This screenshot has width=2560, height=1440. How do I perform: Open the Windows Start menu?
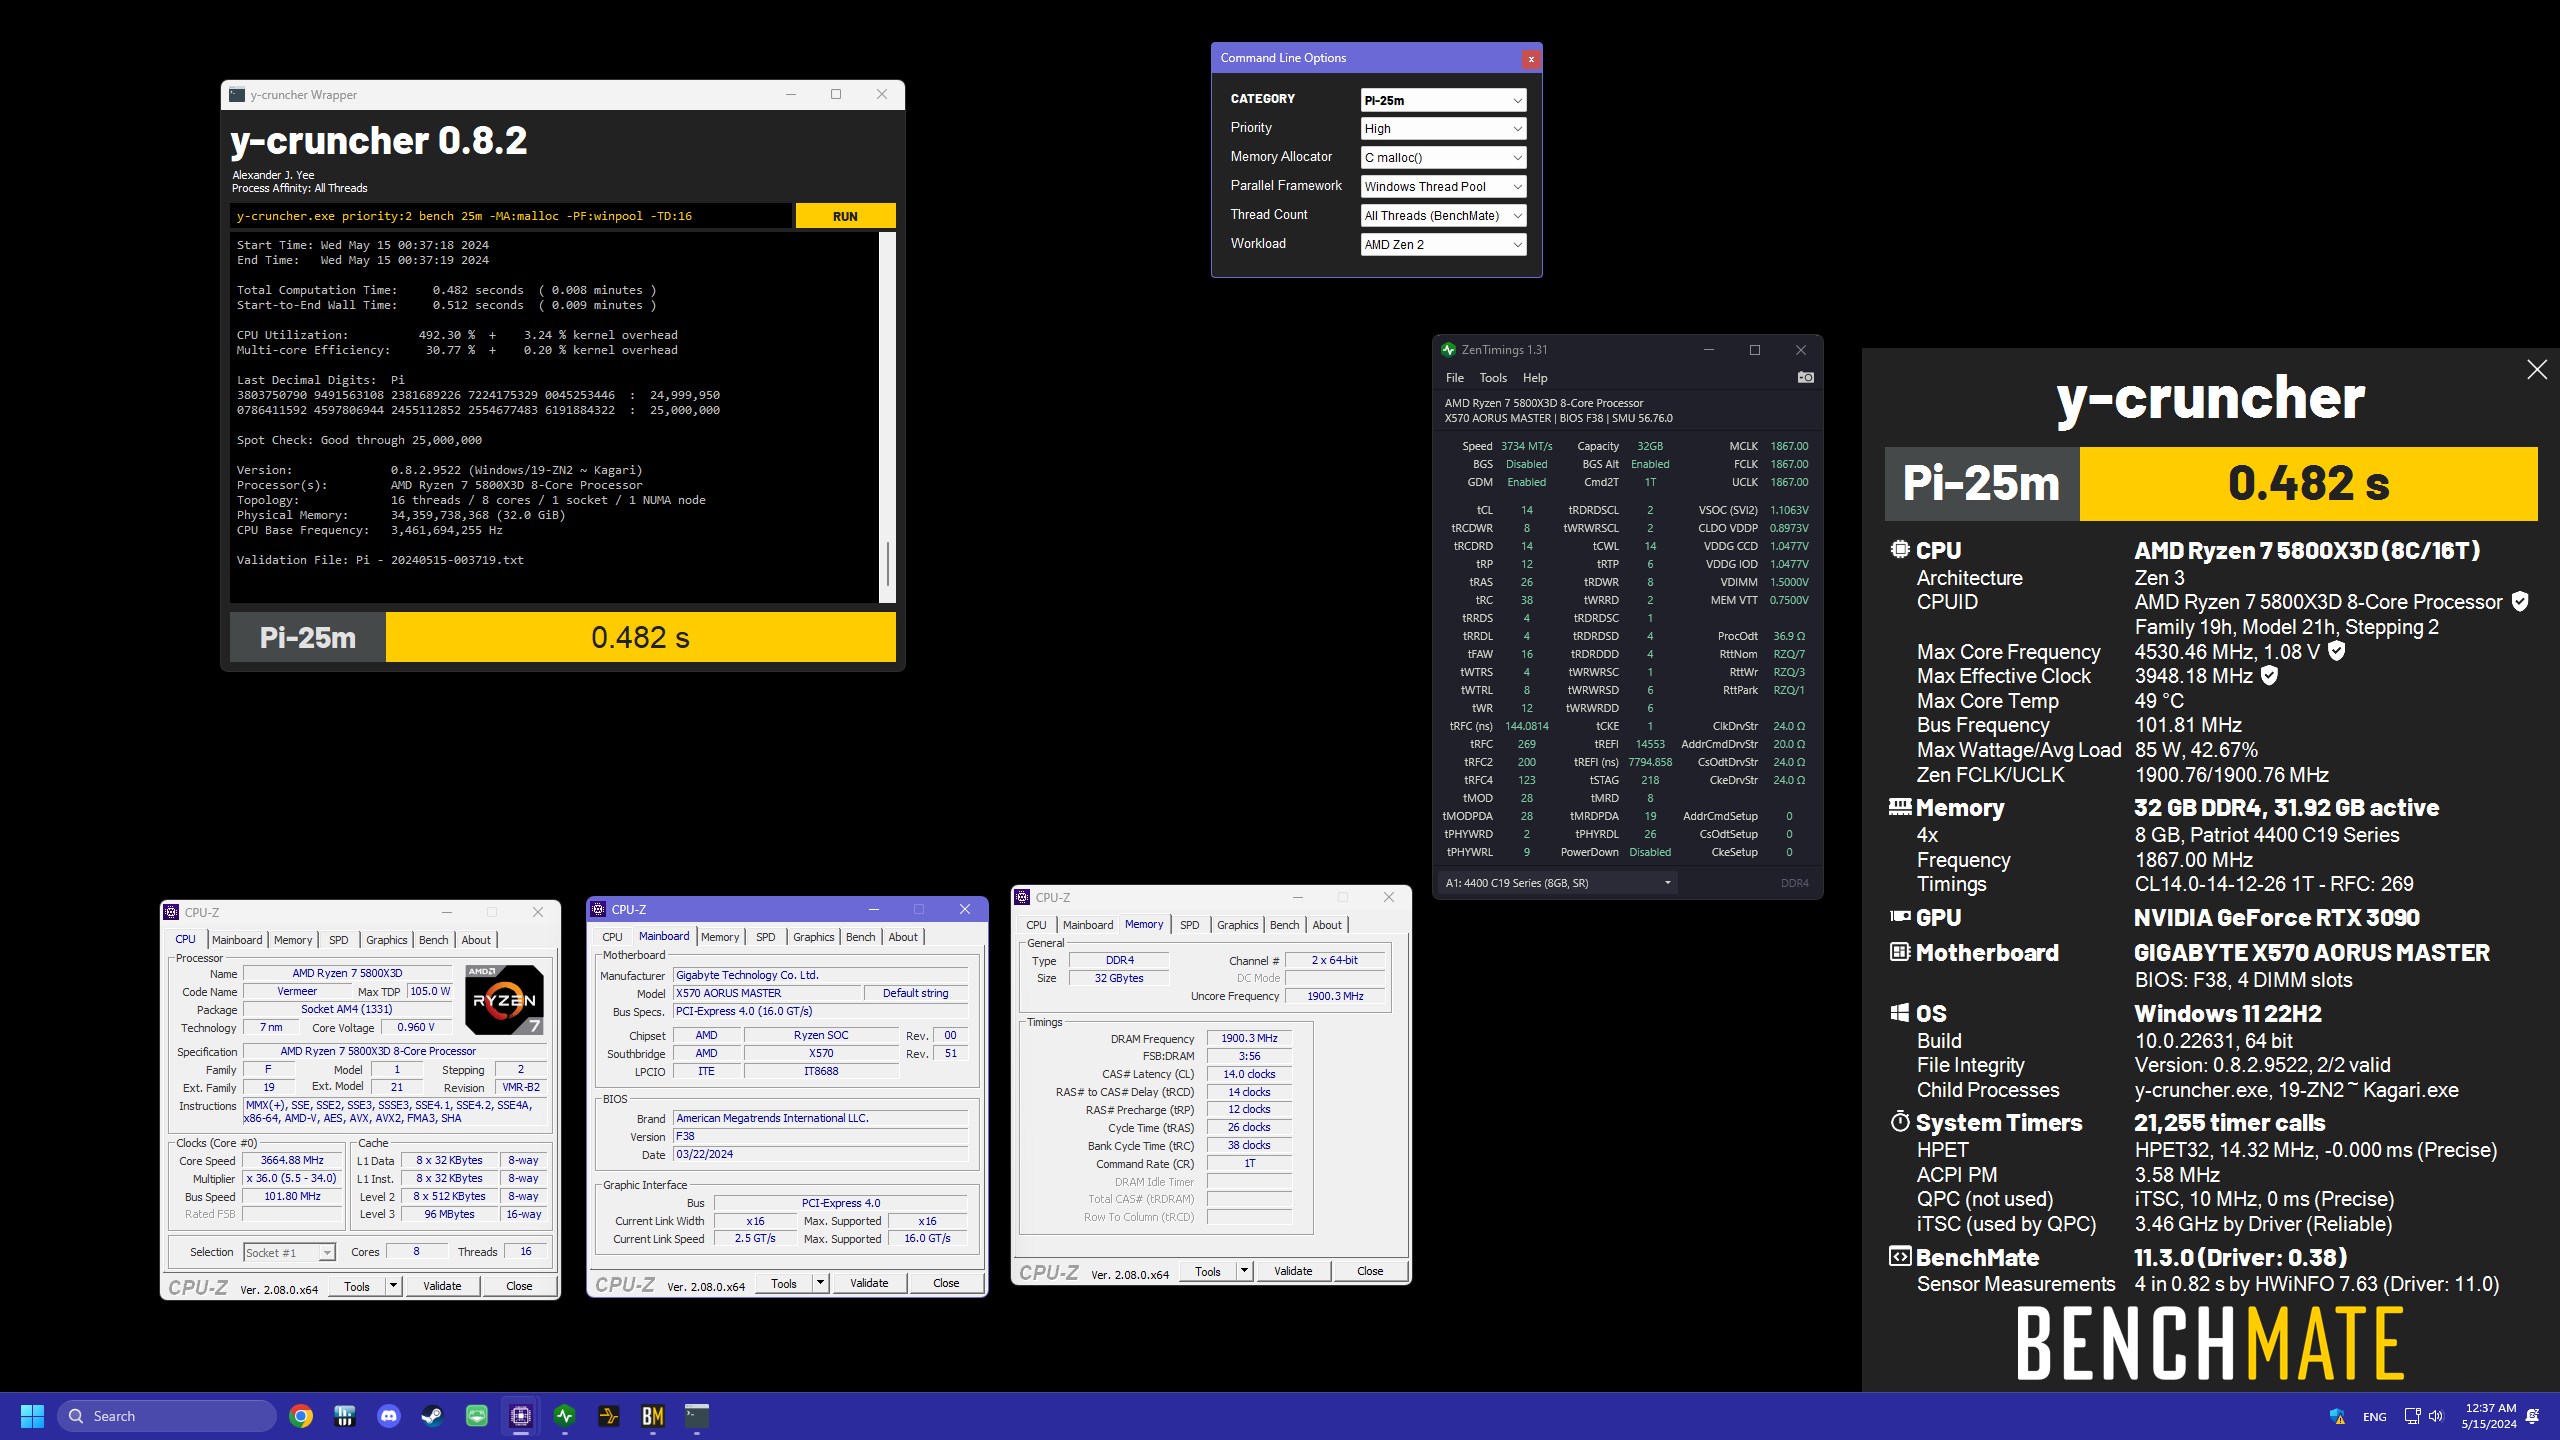coord(32,1416)
